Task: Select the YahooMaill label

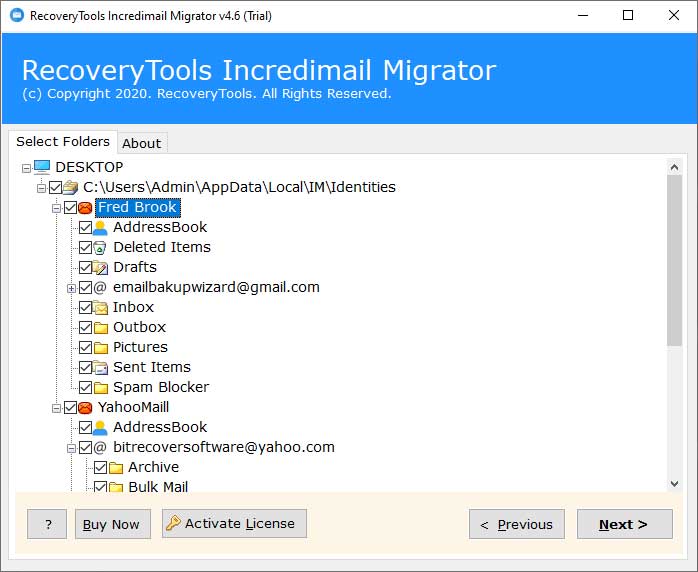Action: point(134,407)
